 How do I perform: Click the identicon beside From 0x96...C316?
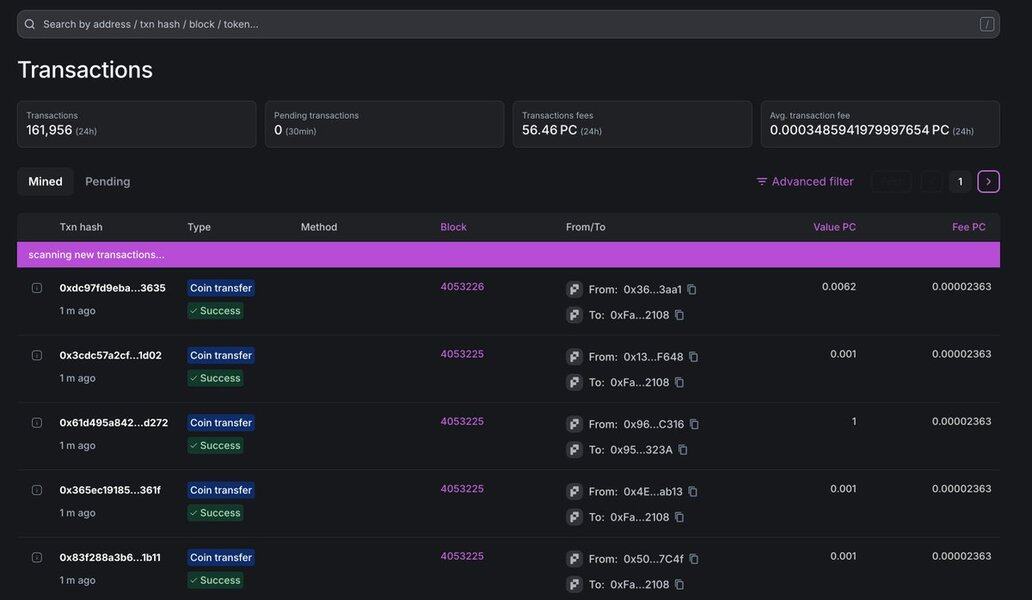pos(574,424)
